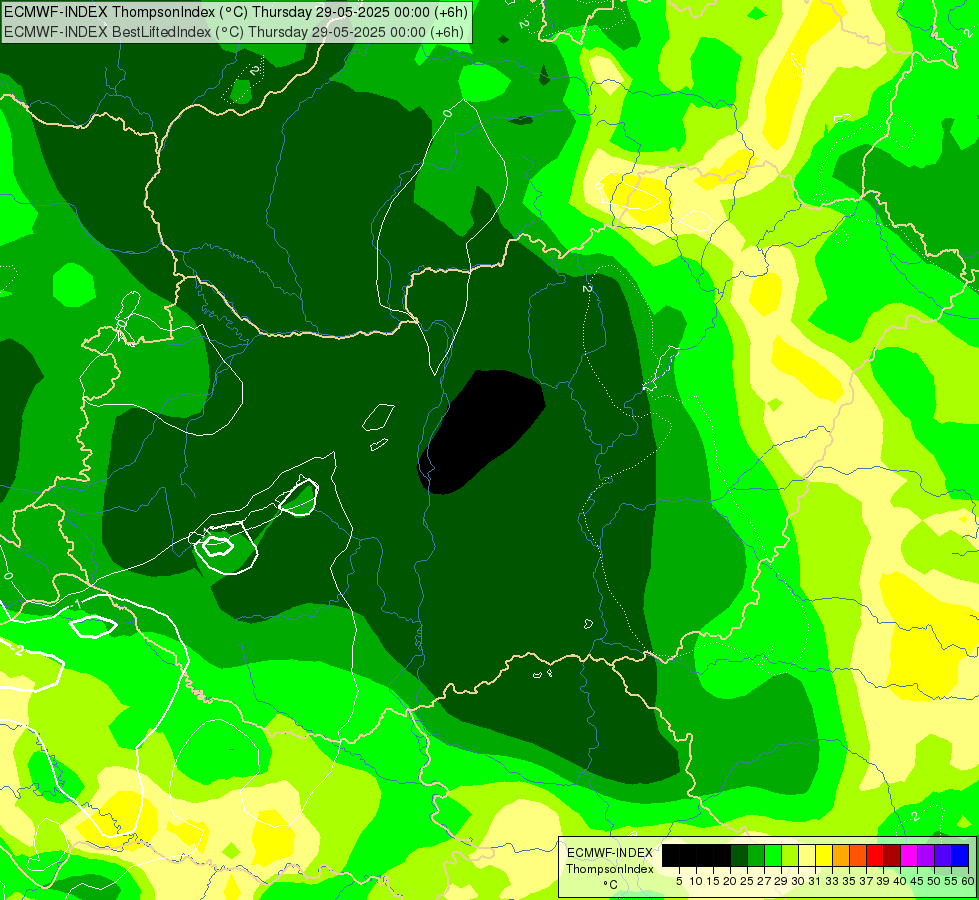The image size is (979, 900).
Task: Click legend tick value 31
Action: click(815, 881)
